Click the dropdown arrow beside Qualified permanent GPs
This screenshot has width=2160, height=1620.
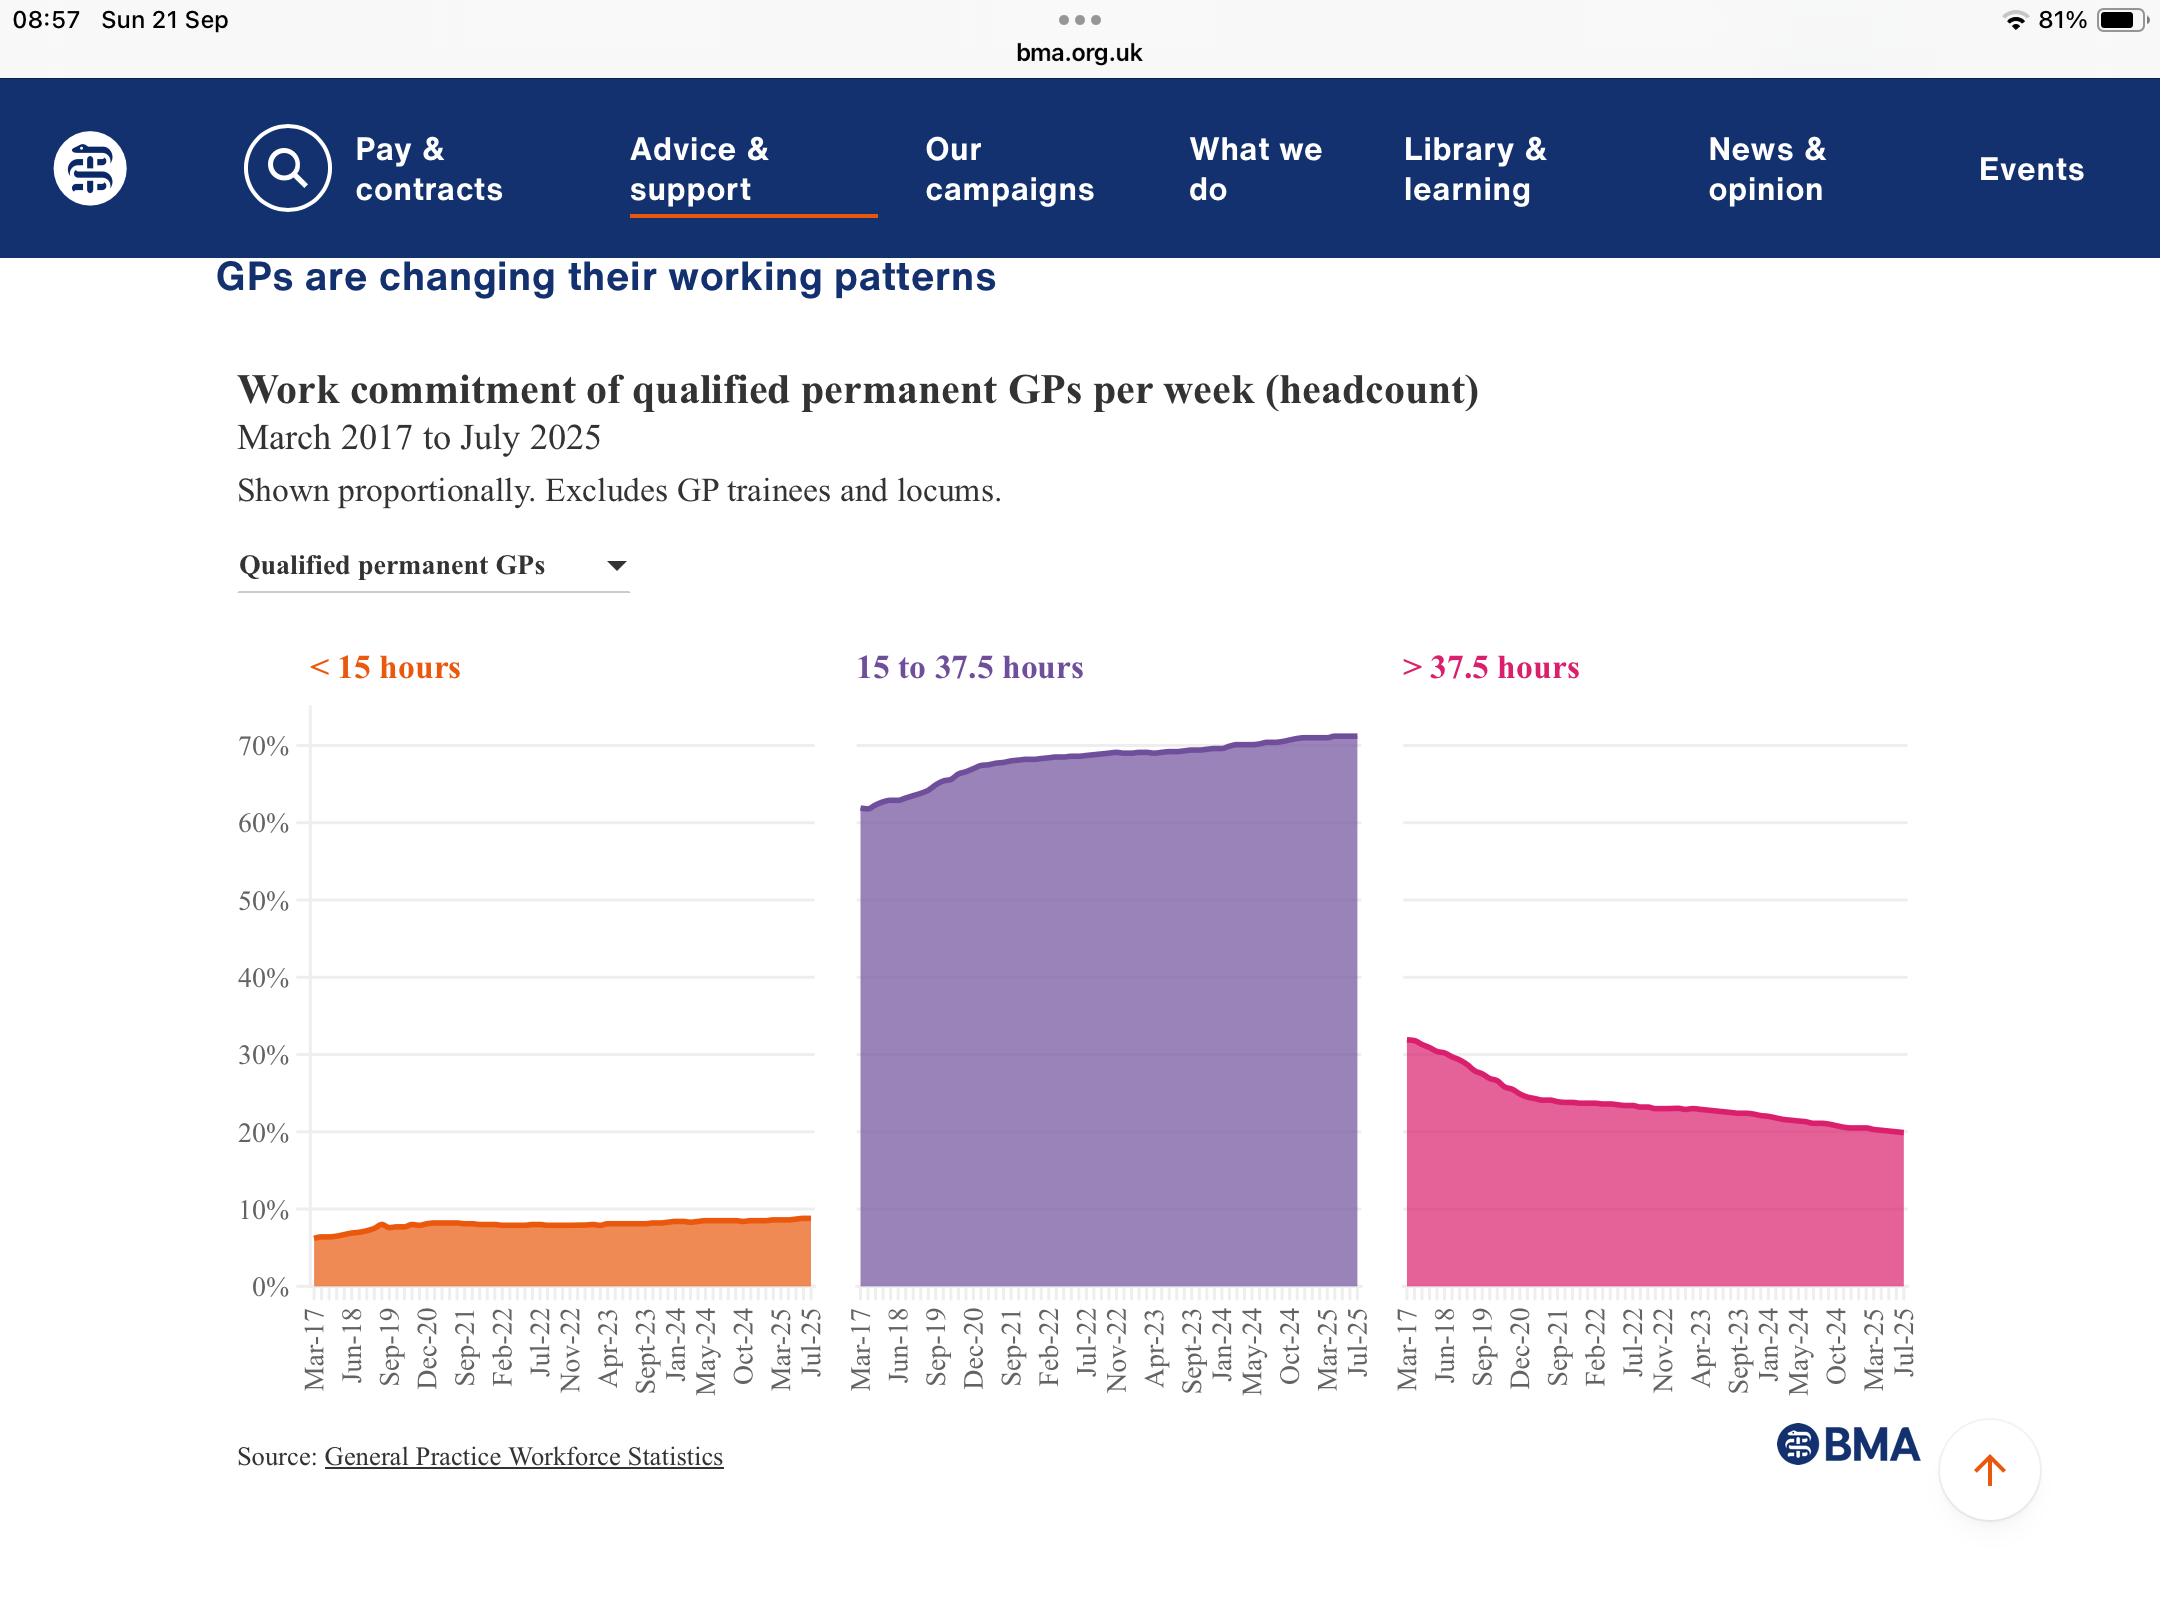coord(617,566)
